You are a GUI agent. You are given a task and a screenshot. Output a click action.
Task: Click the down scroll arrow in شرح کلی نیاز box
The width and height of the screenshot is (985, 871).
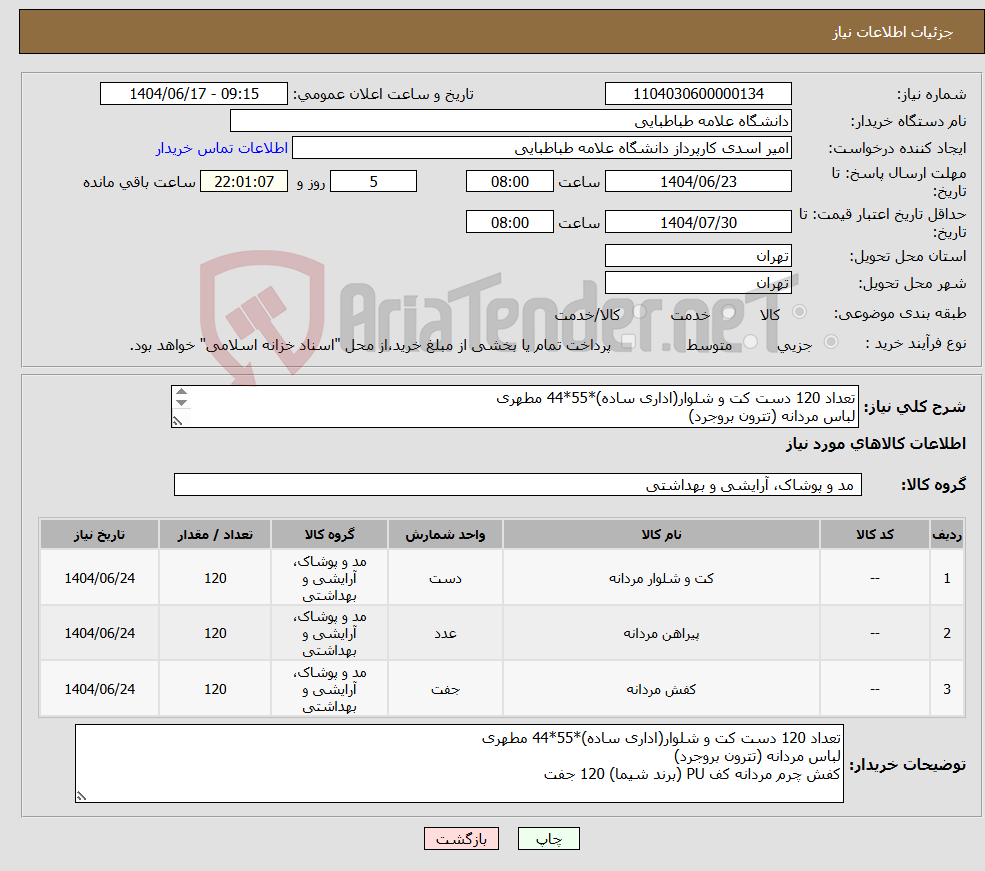click(x=181, y=403)
